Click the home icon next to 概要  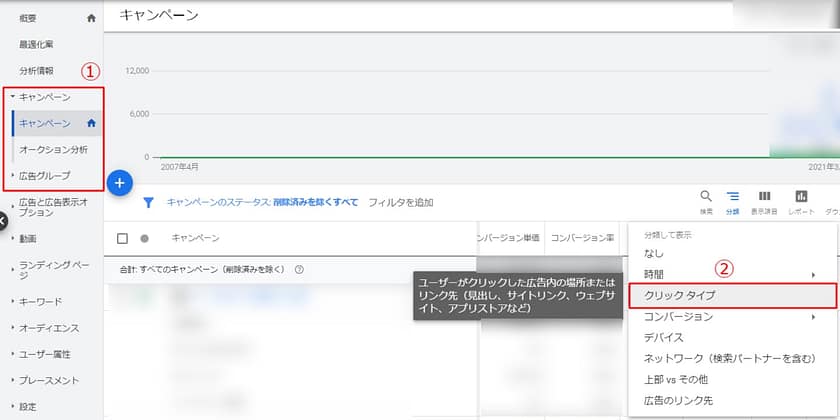pyautogui.click(x=92, y=18)
